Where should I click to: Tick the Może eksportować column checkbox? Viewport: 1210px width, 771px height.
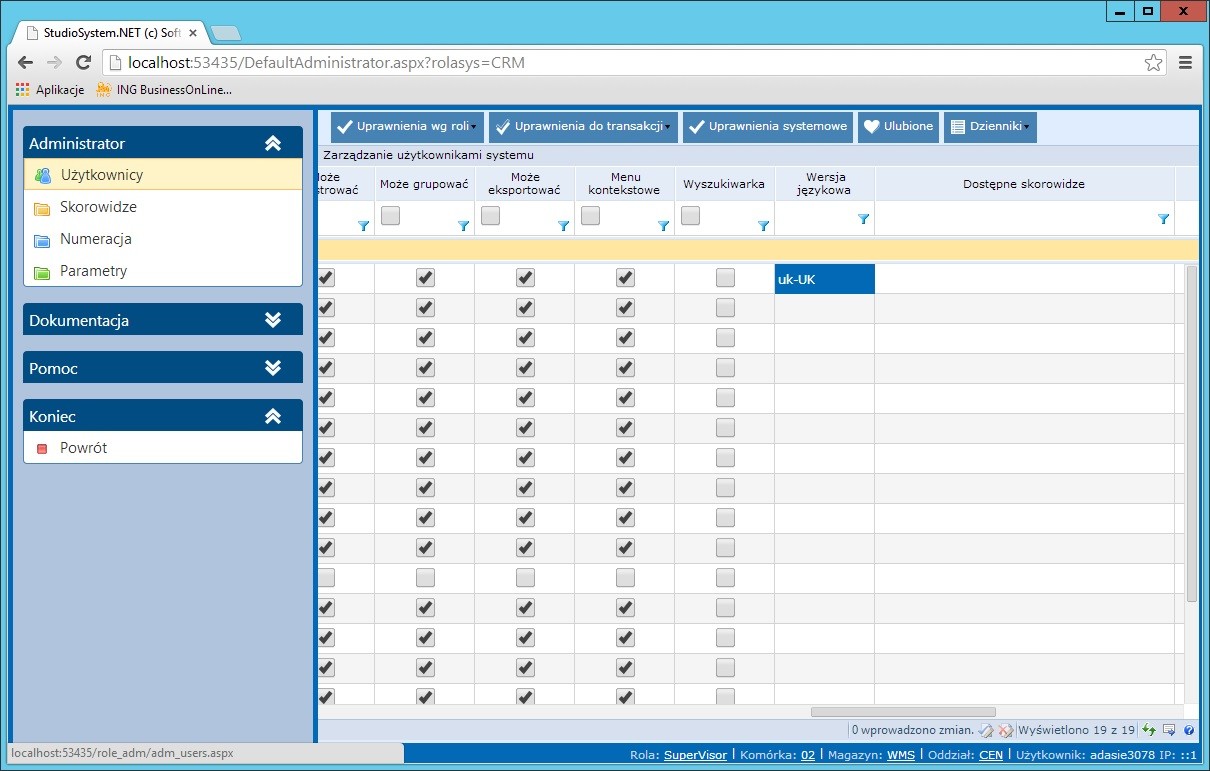click(489, 215)
